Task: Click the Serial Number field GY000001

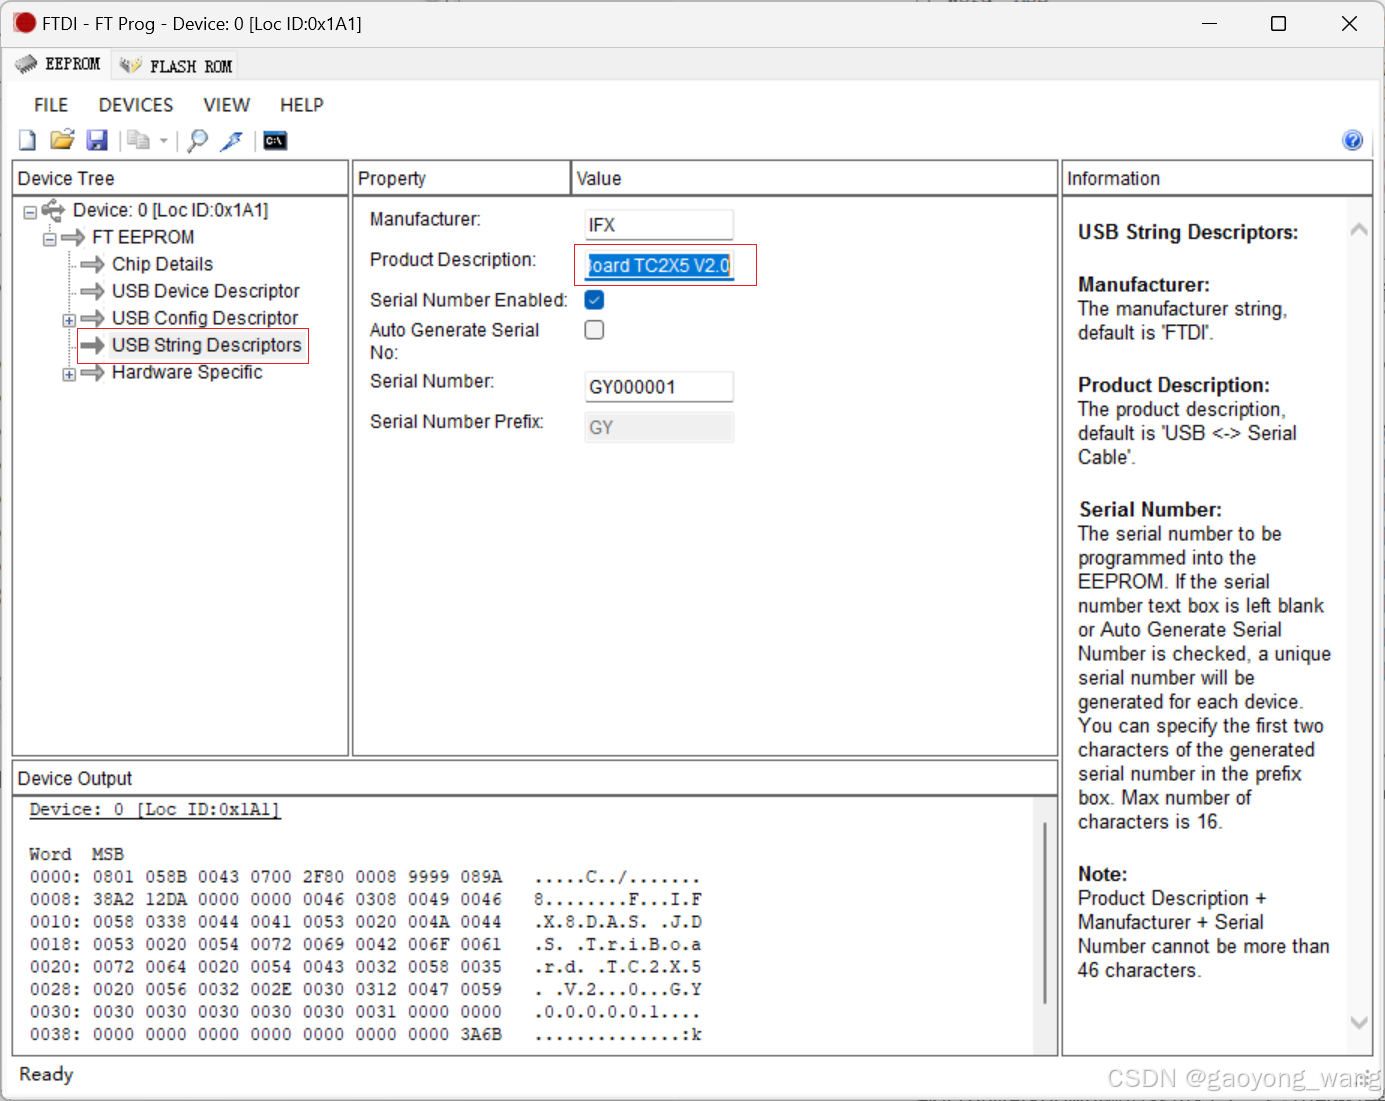Action: pos(659,387)
